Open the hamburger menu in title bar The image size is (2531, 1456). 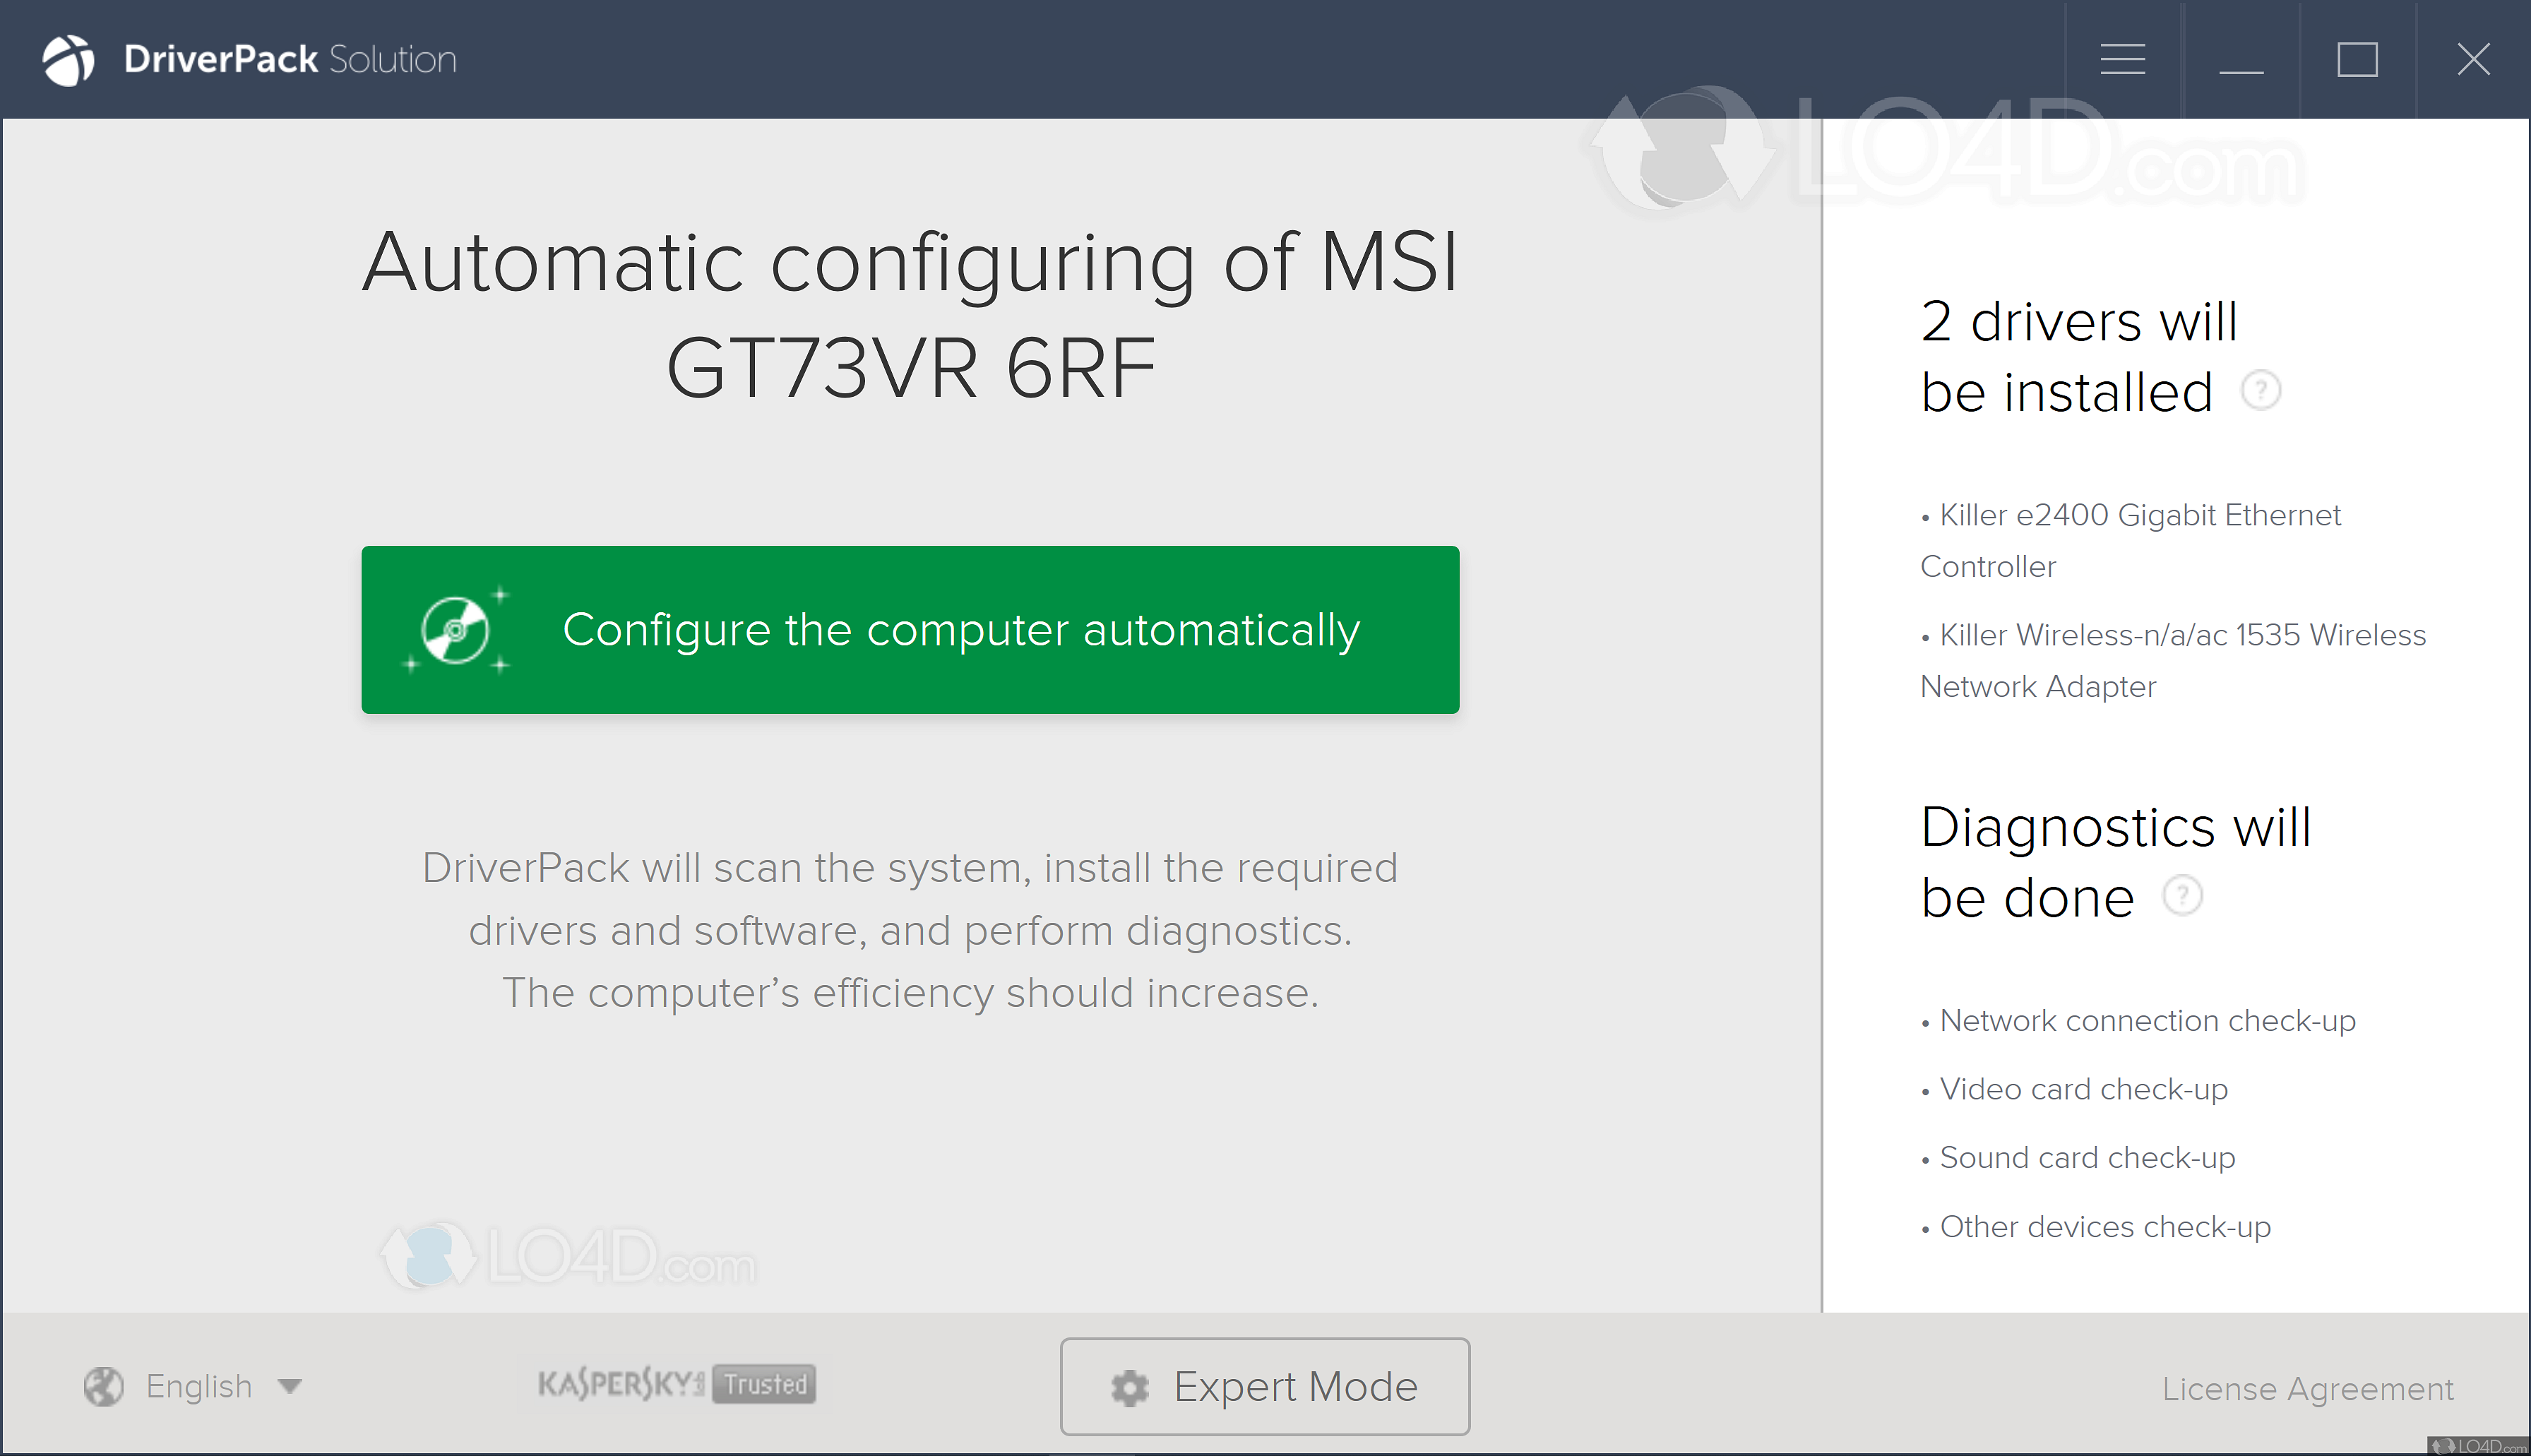coord(2122,60)
